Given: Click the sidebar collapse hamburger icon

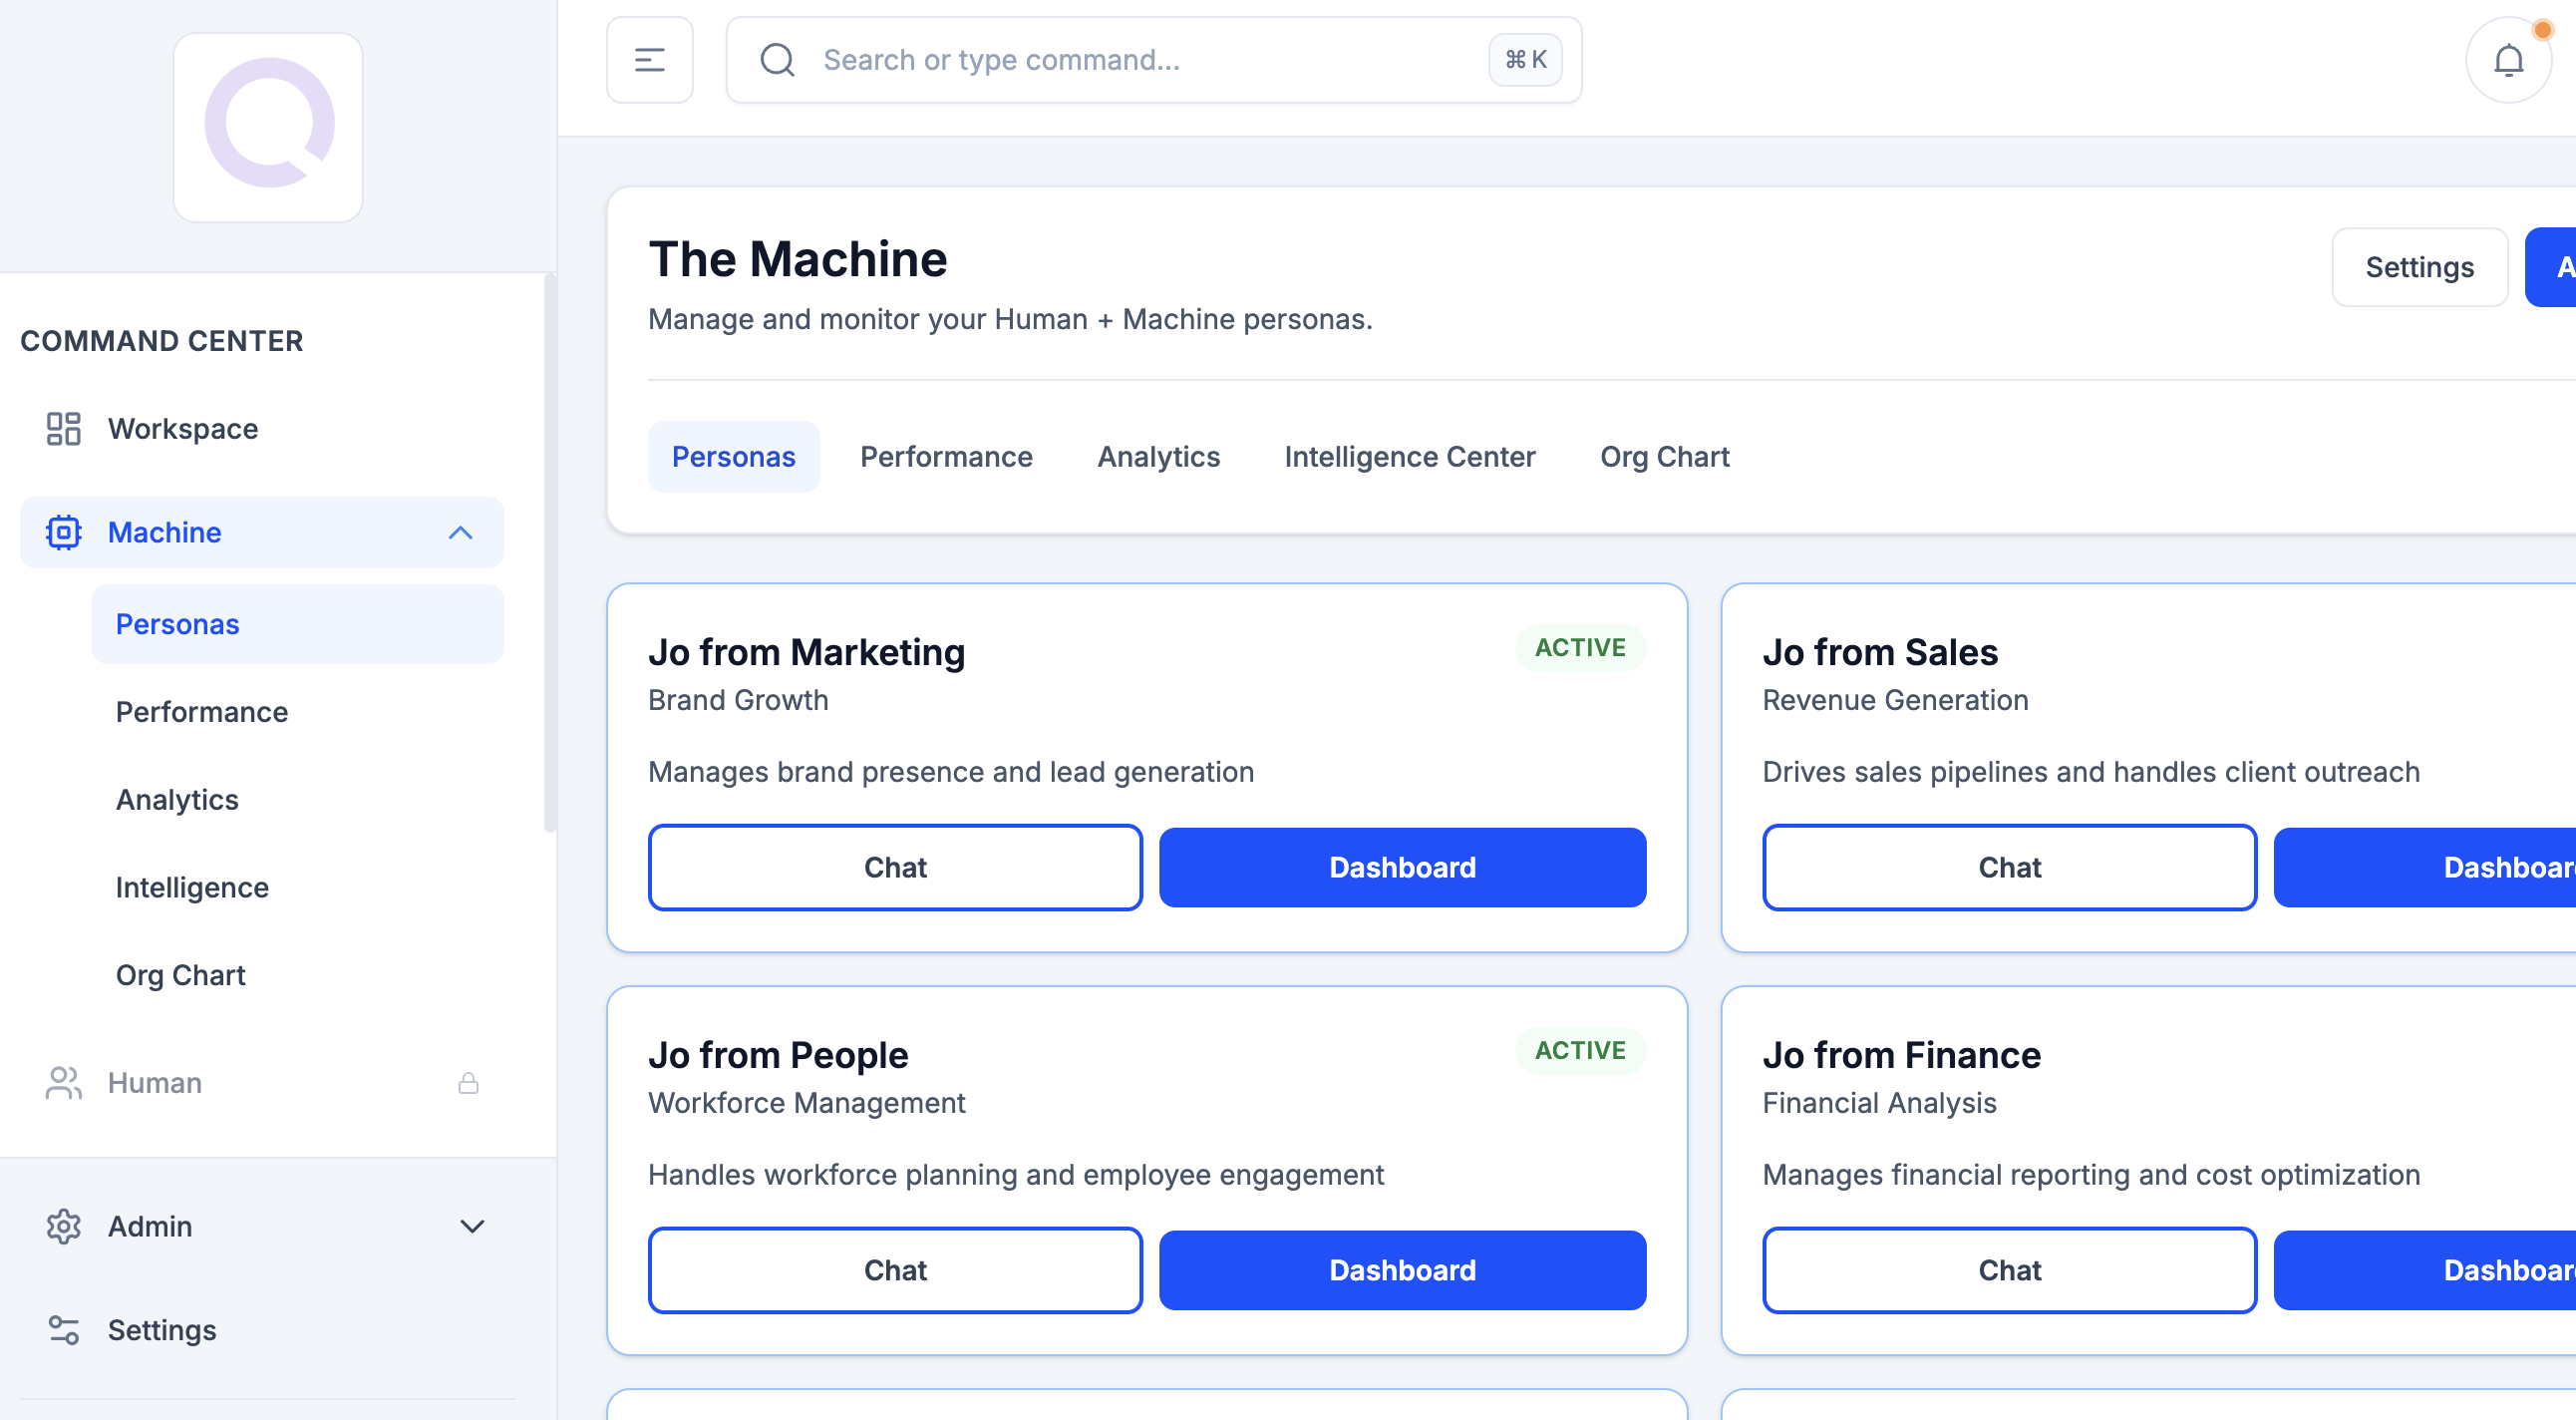Looking at the screenshot, I should pyautogui.click(x=649, y=60).
